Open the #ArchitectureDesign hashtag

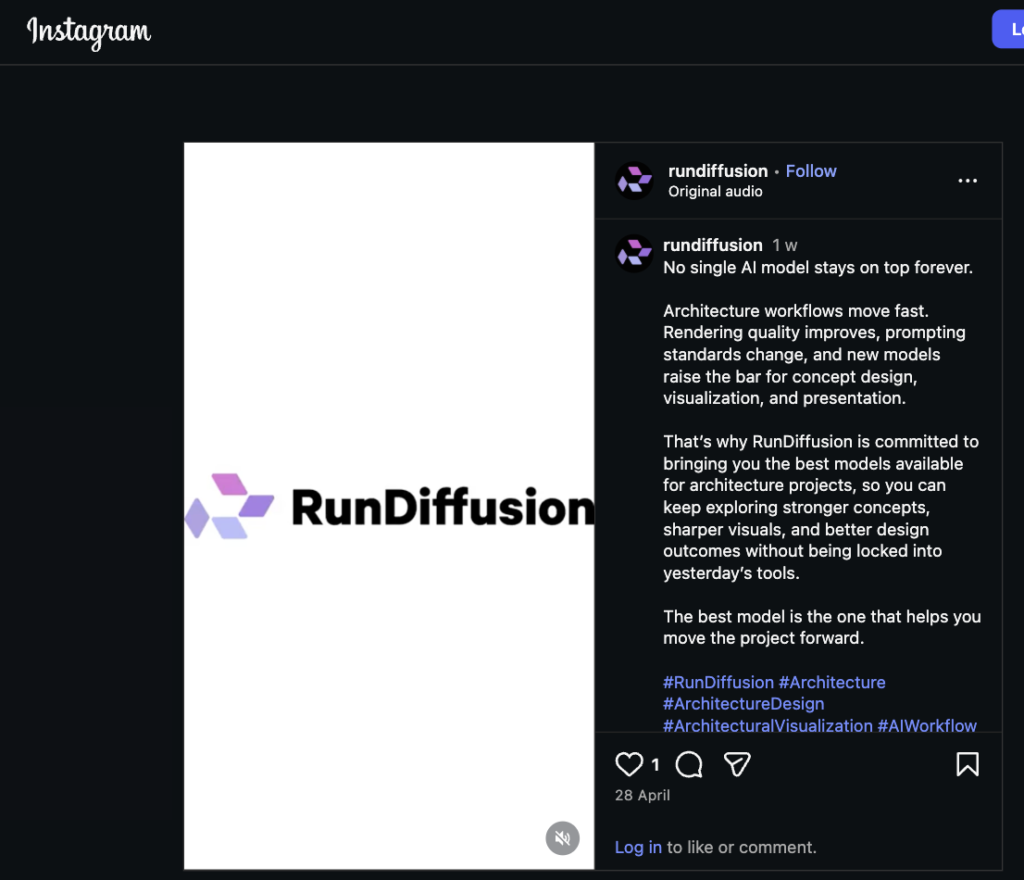click(744, 704)
